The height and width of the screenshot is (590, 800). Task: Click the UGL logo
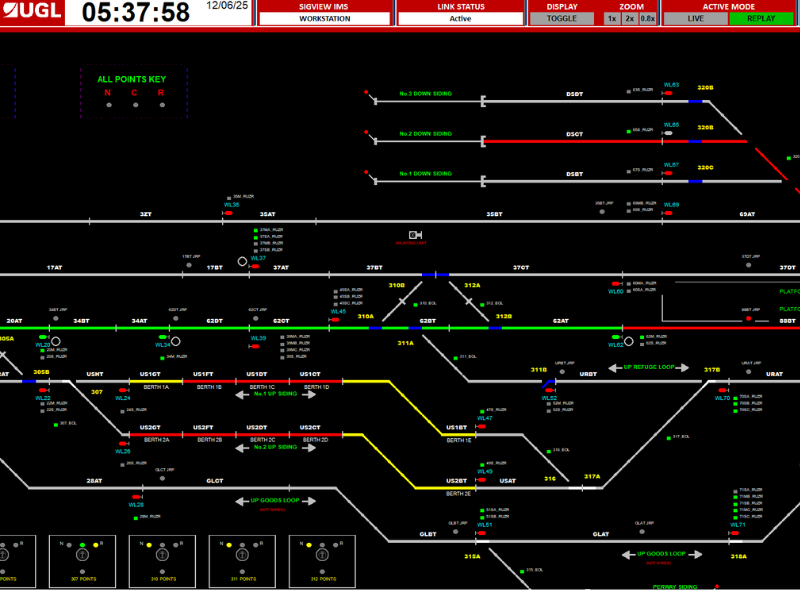(x=32, y=11)
